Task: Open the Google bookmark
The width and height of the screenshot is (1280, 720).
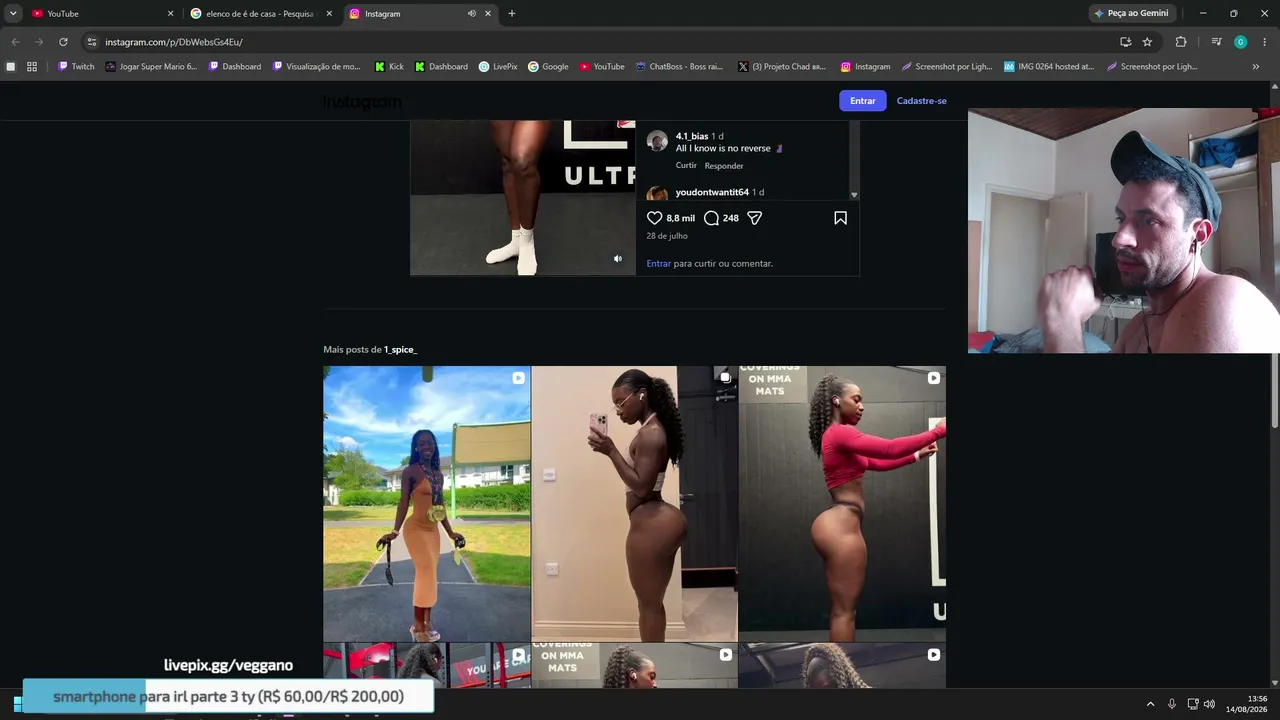Action: point(548,67)
